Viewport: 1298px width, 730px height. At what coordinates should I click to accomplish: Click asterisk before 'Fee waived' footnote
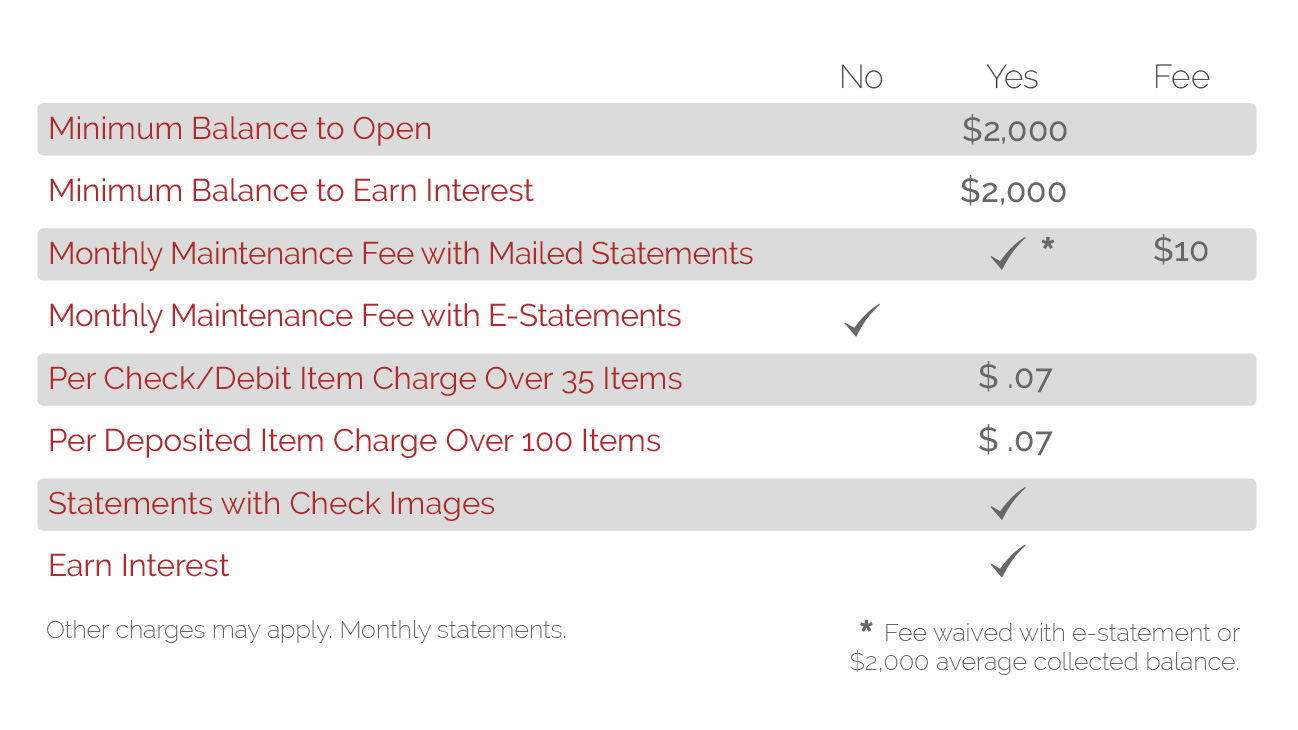866,627
